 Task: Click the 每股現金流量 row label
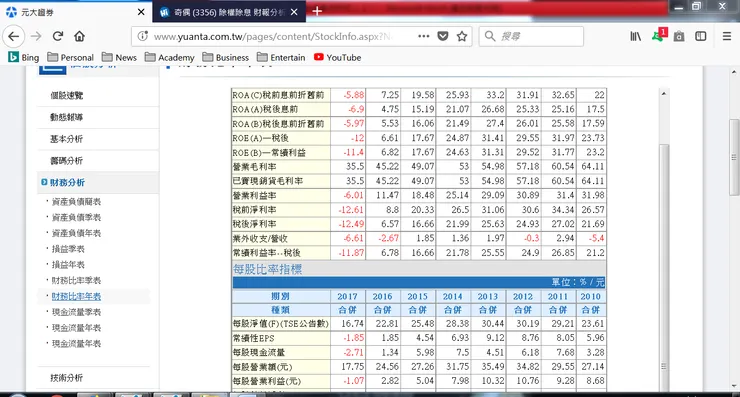[259, 352]
